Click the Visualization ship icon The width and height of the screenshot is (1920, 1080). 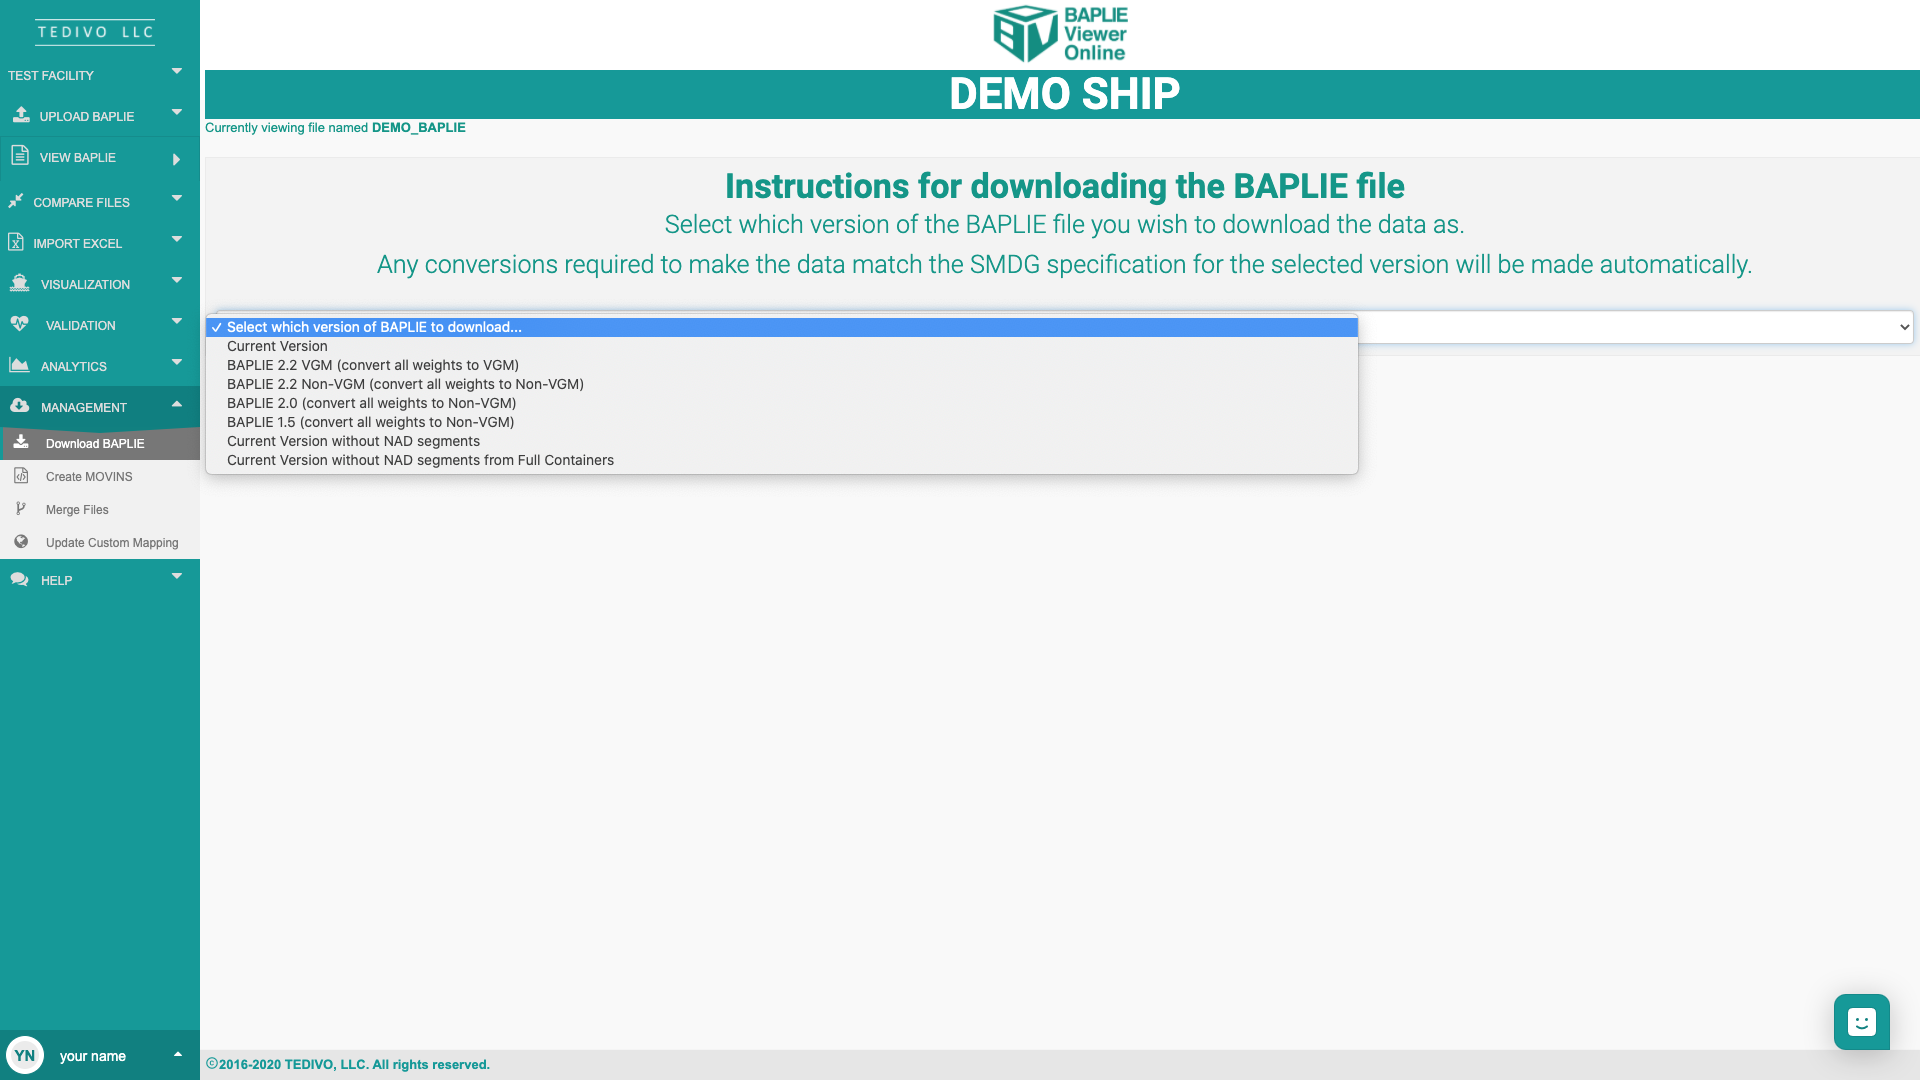point(19,283)
